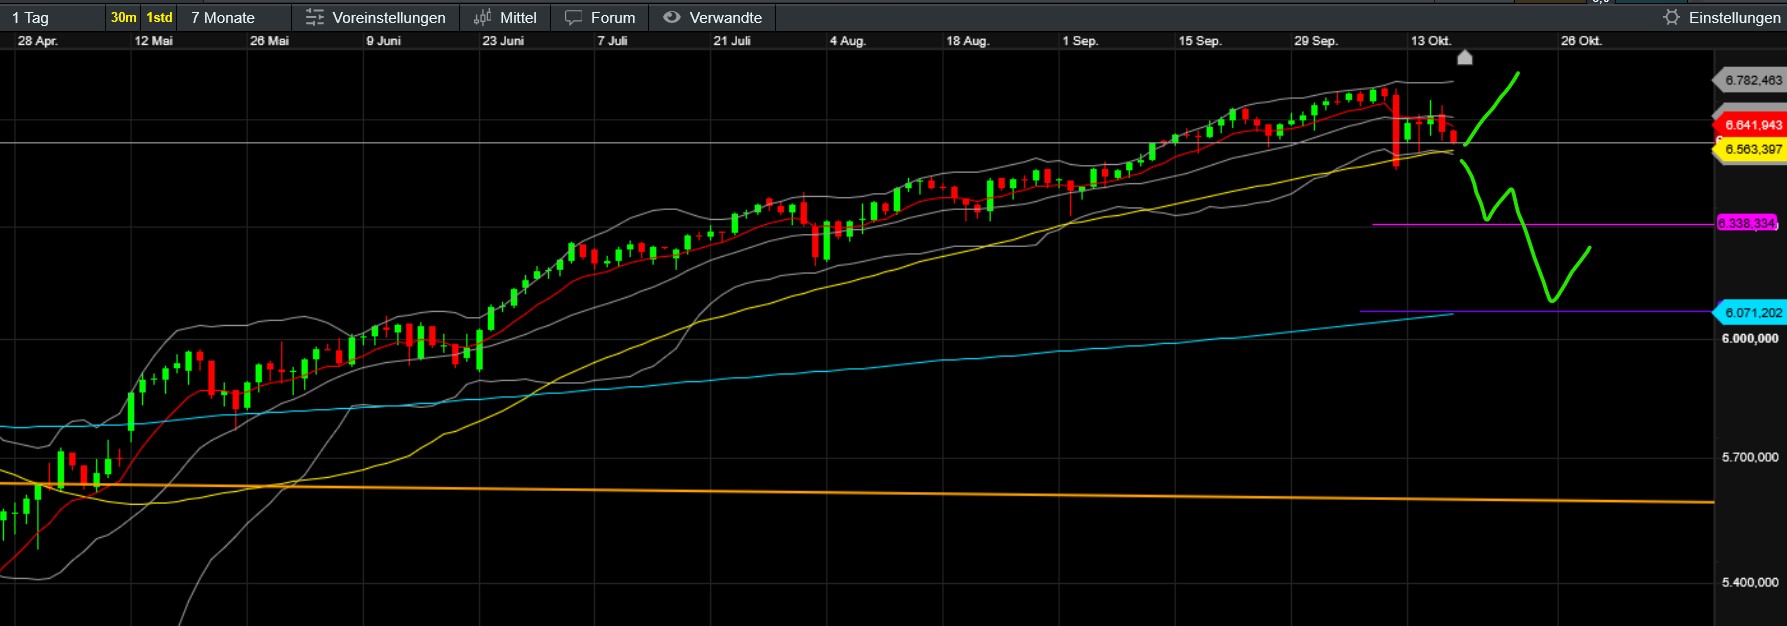Select the purple horizontal line near 6.071

(x=1537, y=311)
